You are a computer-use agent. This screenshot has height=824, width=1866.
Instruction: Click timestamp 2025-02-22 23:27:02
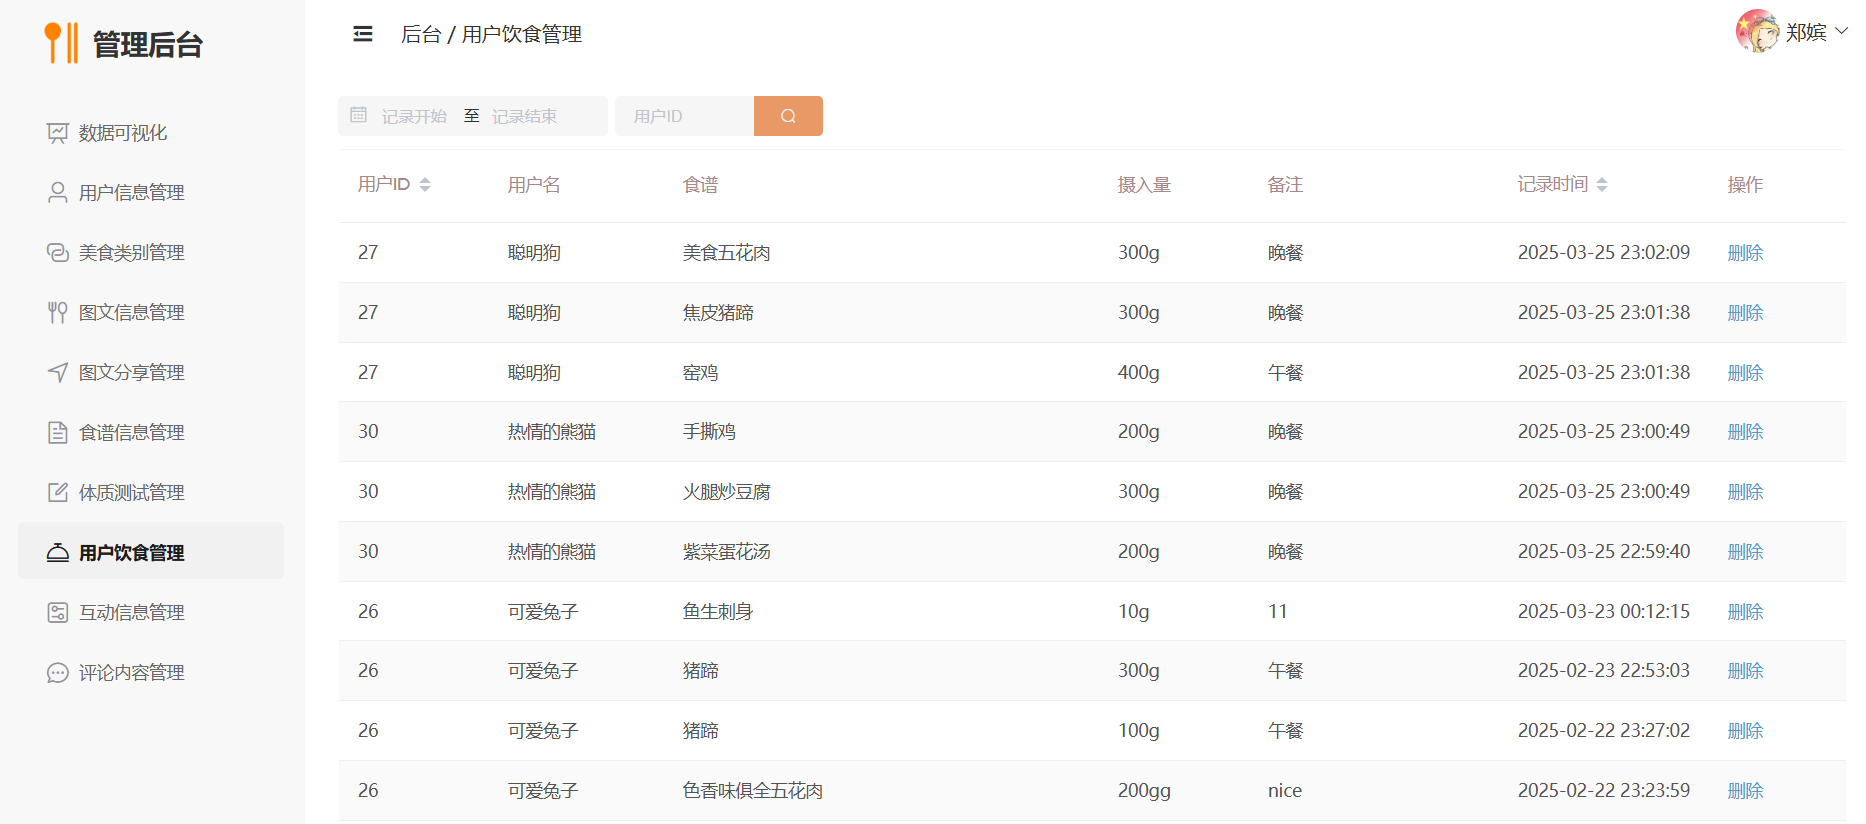(x=1604, y=731)
